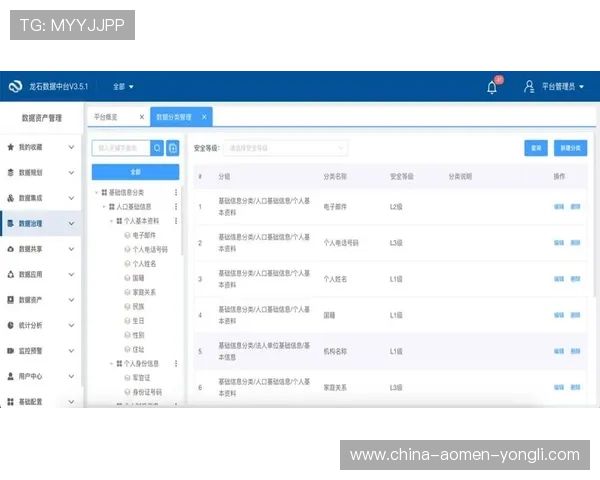Select 个人电话号码 in the category tree
The image size is (600, 480).
point(150,250)
